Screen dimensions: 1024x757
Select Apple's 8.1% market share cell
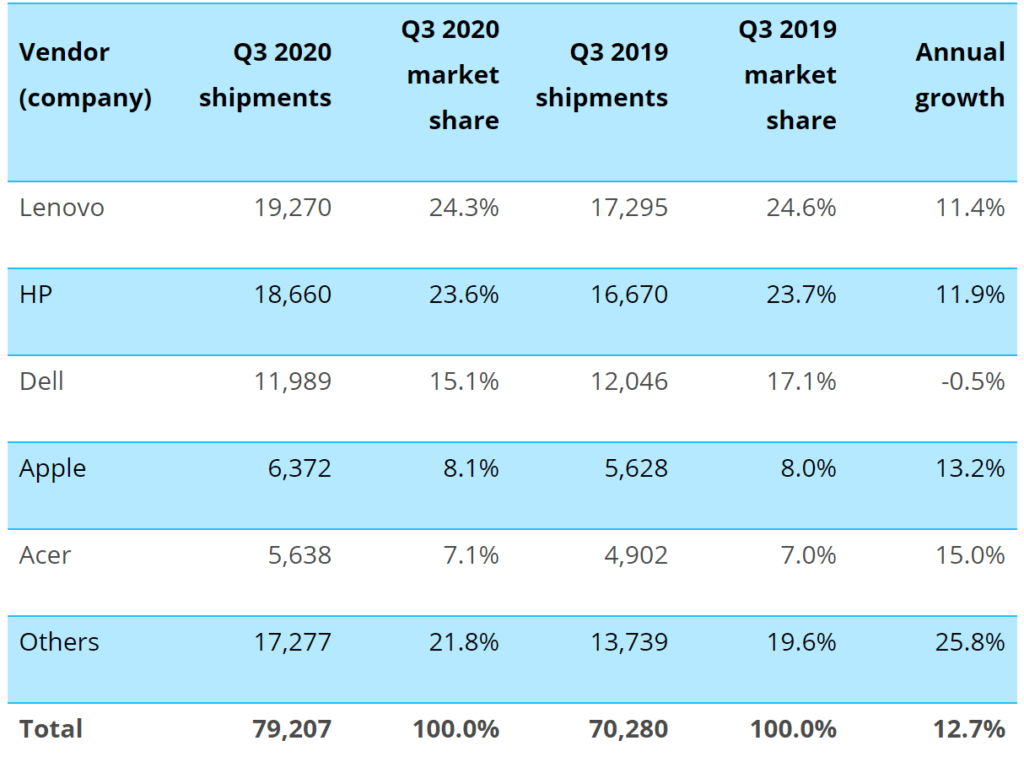tap(469, 468)
